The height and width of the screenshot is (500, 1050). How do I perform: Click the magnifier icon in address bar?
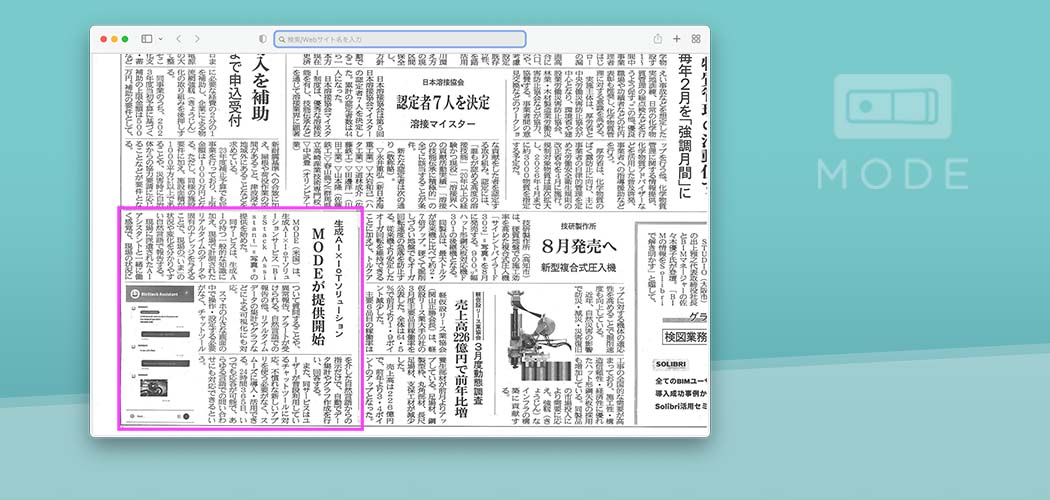282,39
